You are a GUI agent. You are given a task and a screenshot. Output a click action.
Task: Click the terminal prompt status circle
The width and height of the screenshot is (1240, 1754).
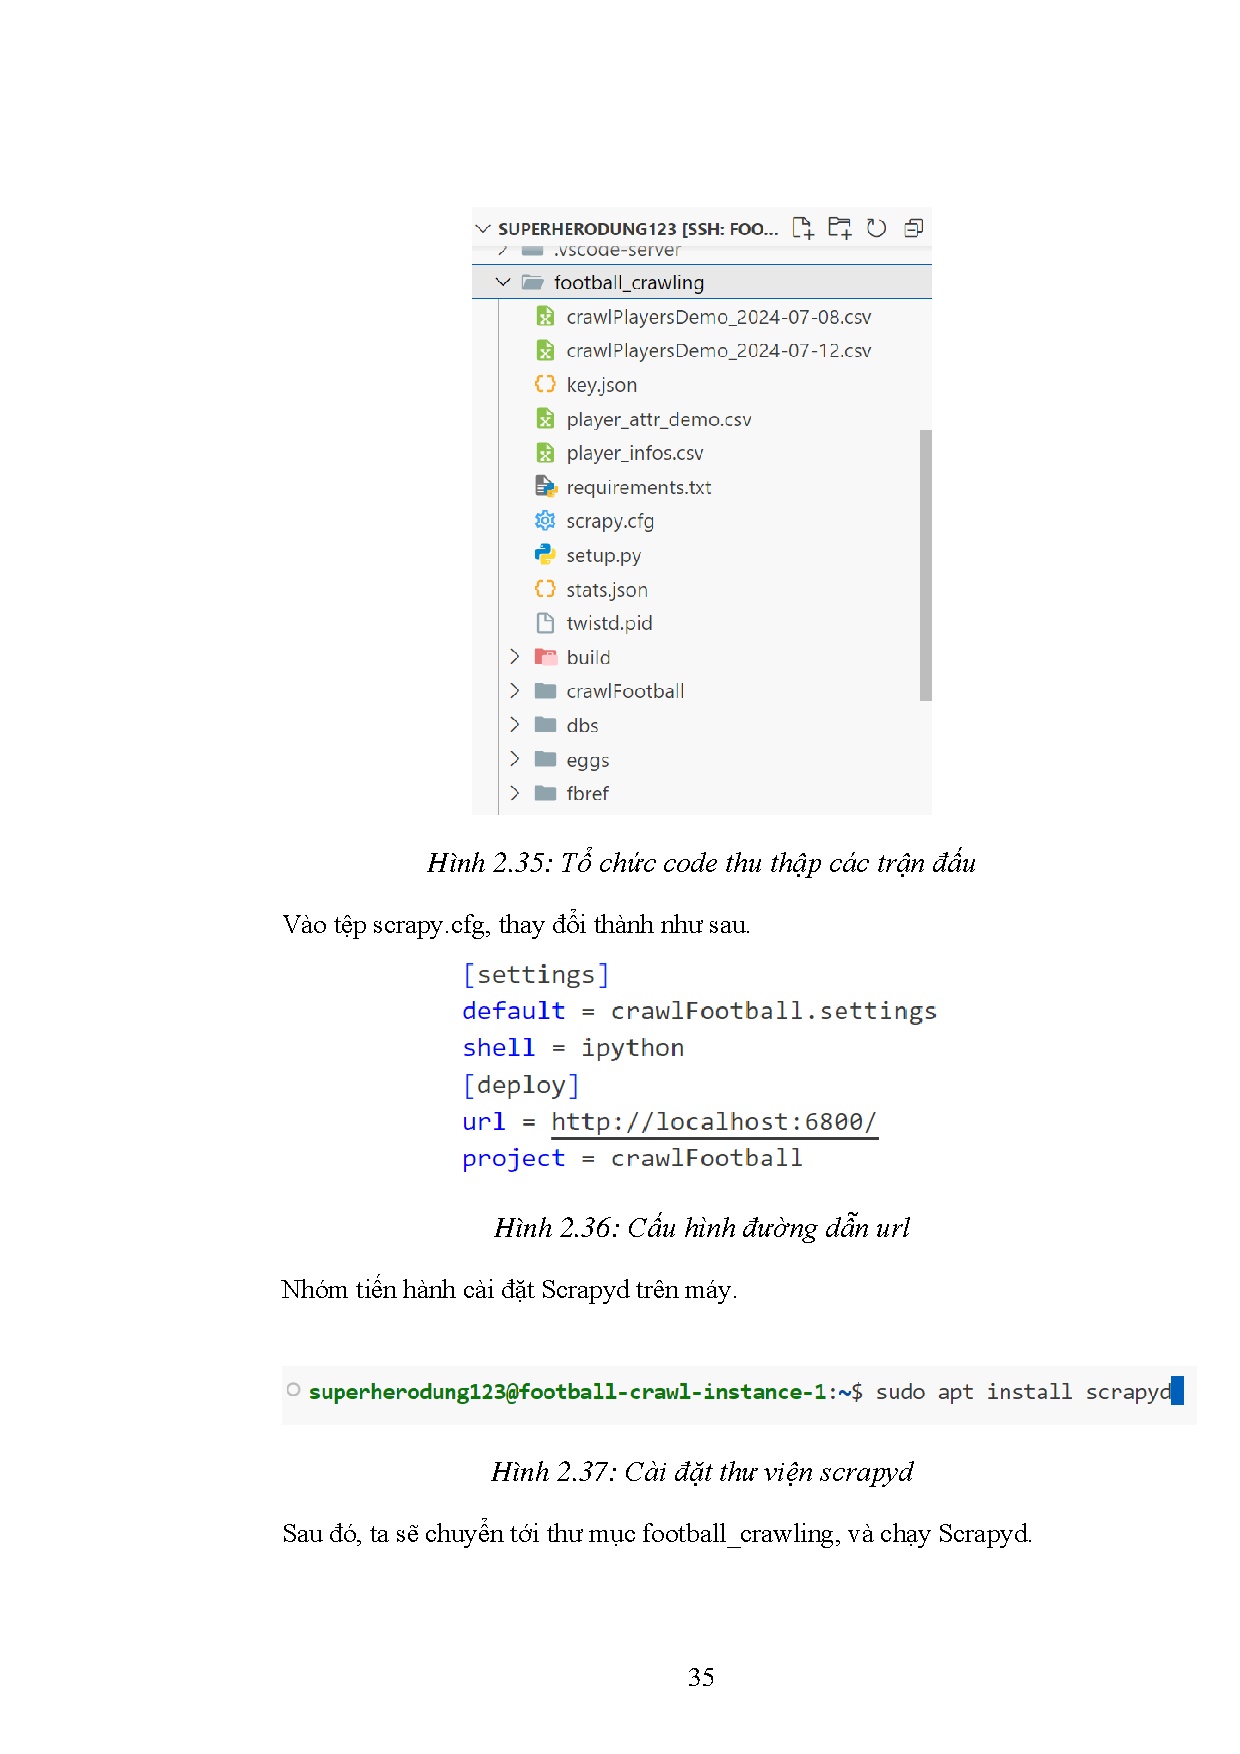click(x=293, y=1390)
